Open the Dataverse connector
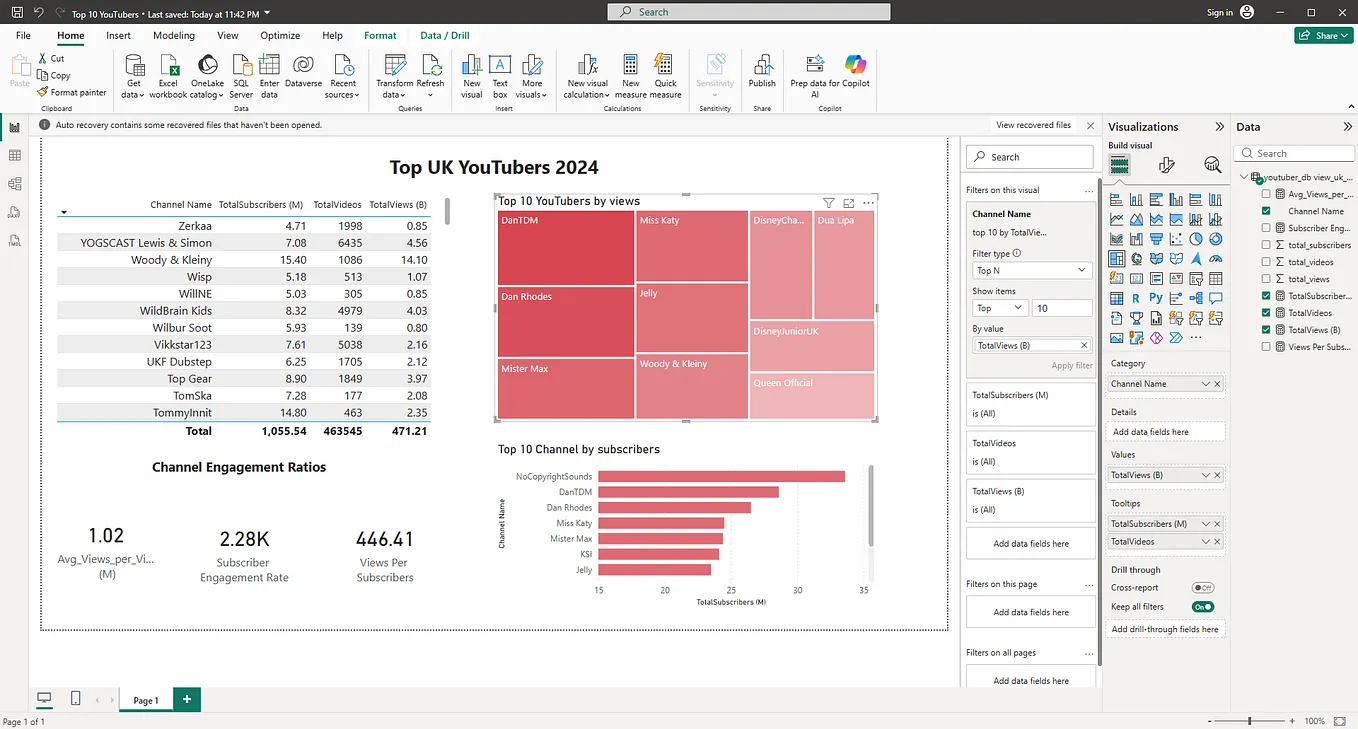This screenshot has width=1358, height=729. pos(303,71)
